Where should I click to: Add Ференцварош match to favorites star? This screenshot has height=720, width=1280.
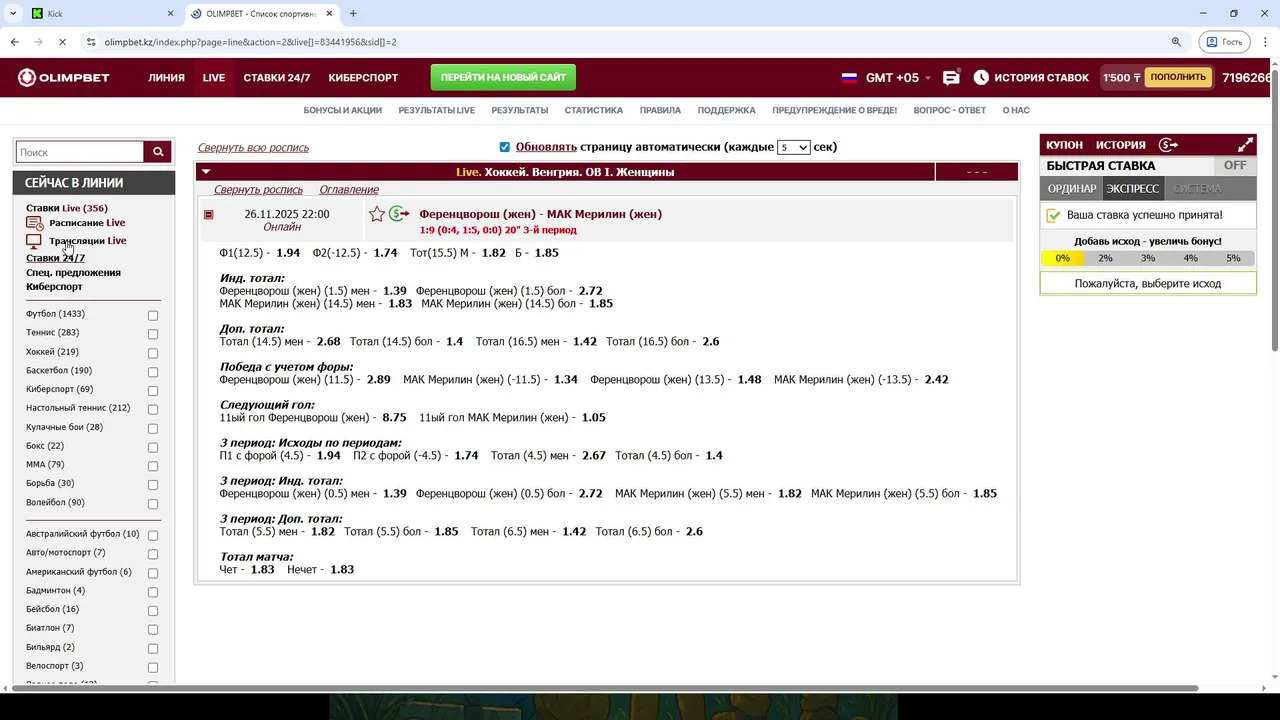377,214
